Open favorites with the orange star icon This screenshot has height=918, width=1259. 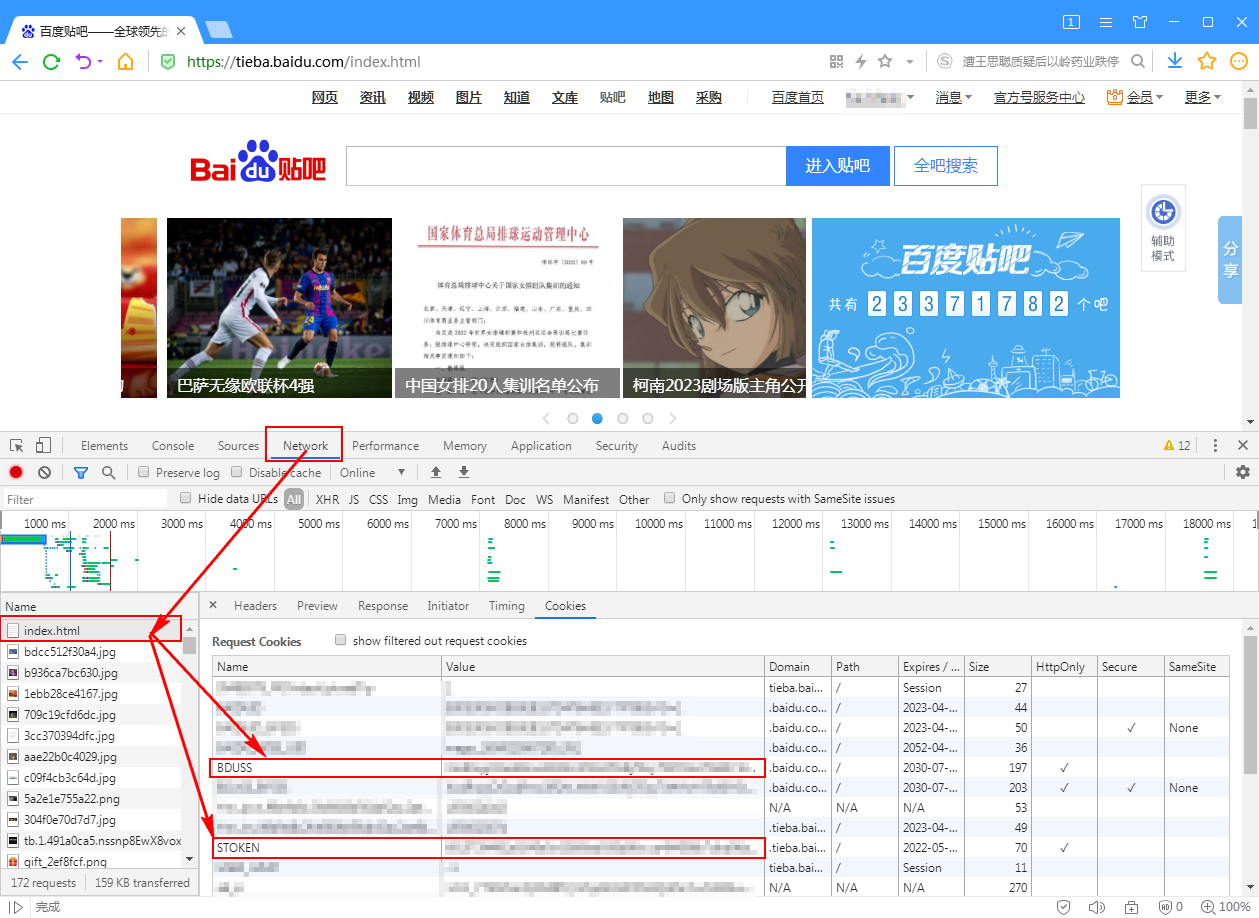coord(1207,62)
